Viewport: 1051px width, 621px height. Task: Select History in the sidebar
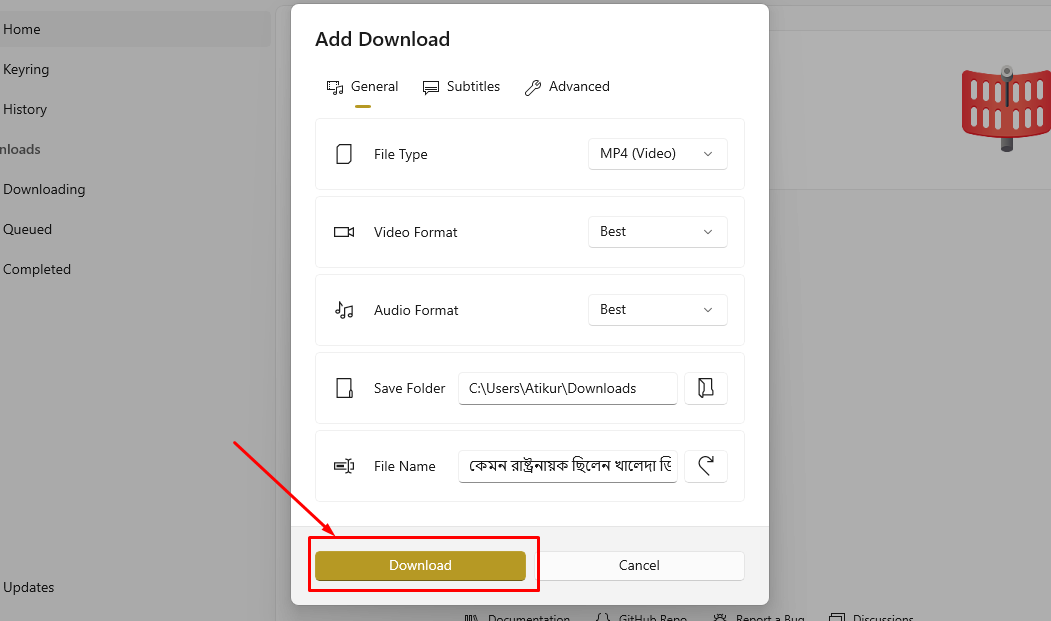pos(25,109)
